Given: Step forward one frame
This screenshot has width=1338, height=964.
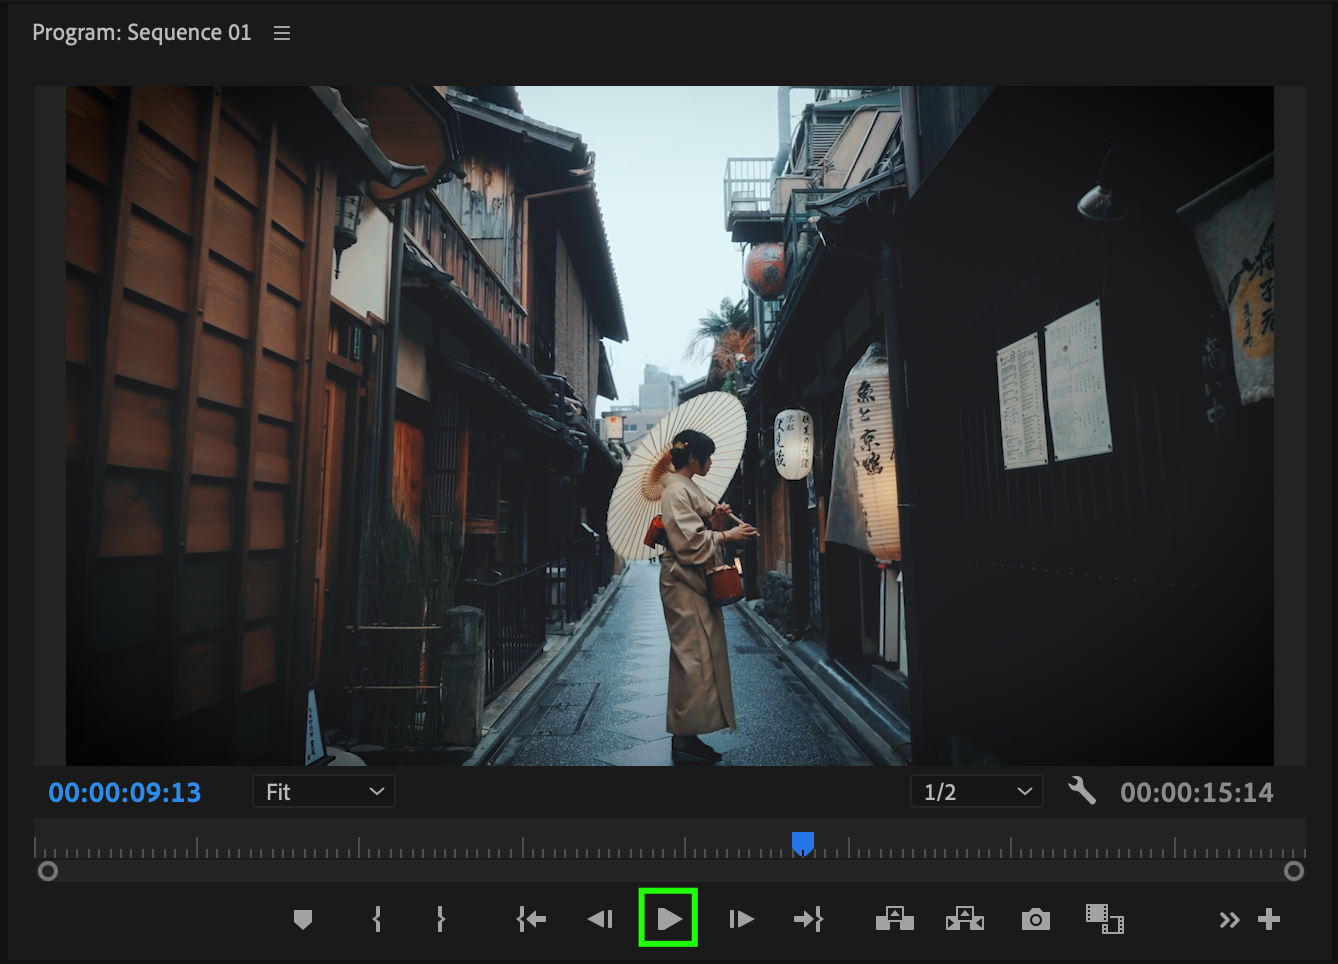Looking at the screenshot, I should (x=741, y=919).
